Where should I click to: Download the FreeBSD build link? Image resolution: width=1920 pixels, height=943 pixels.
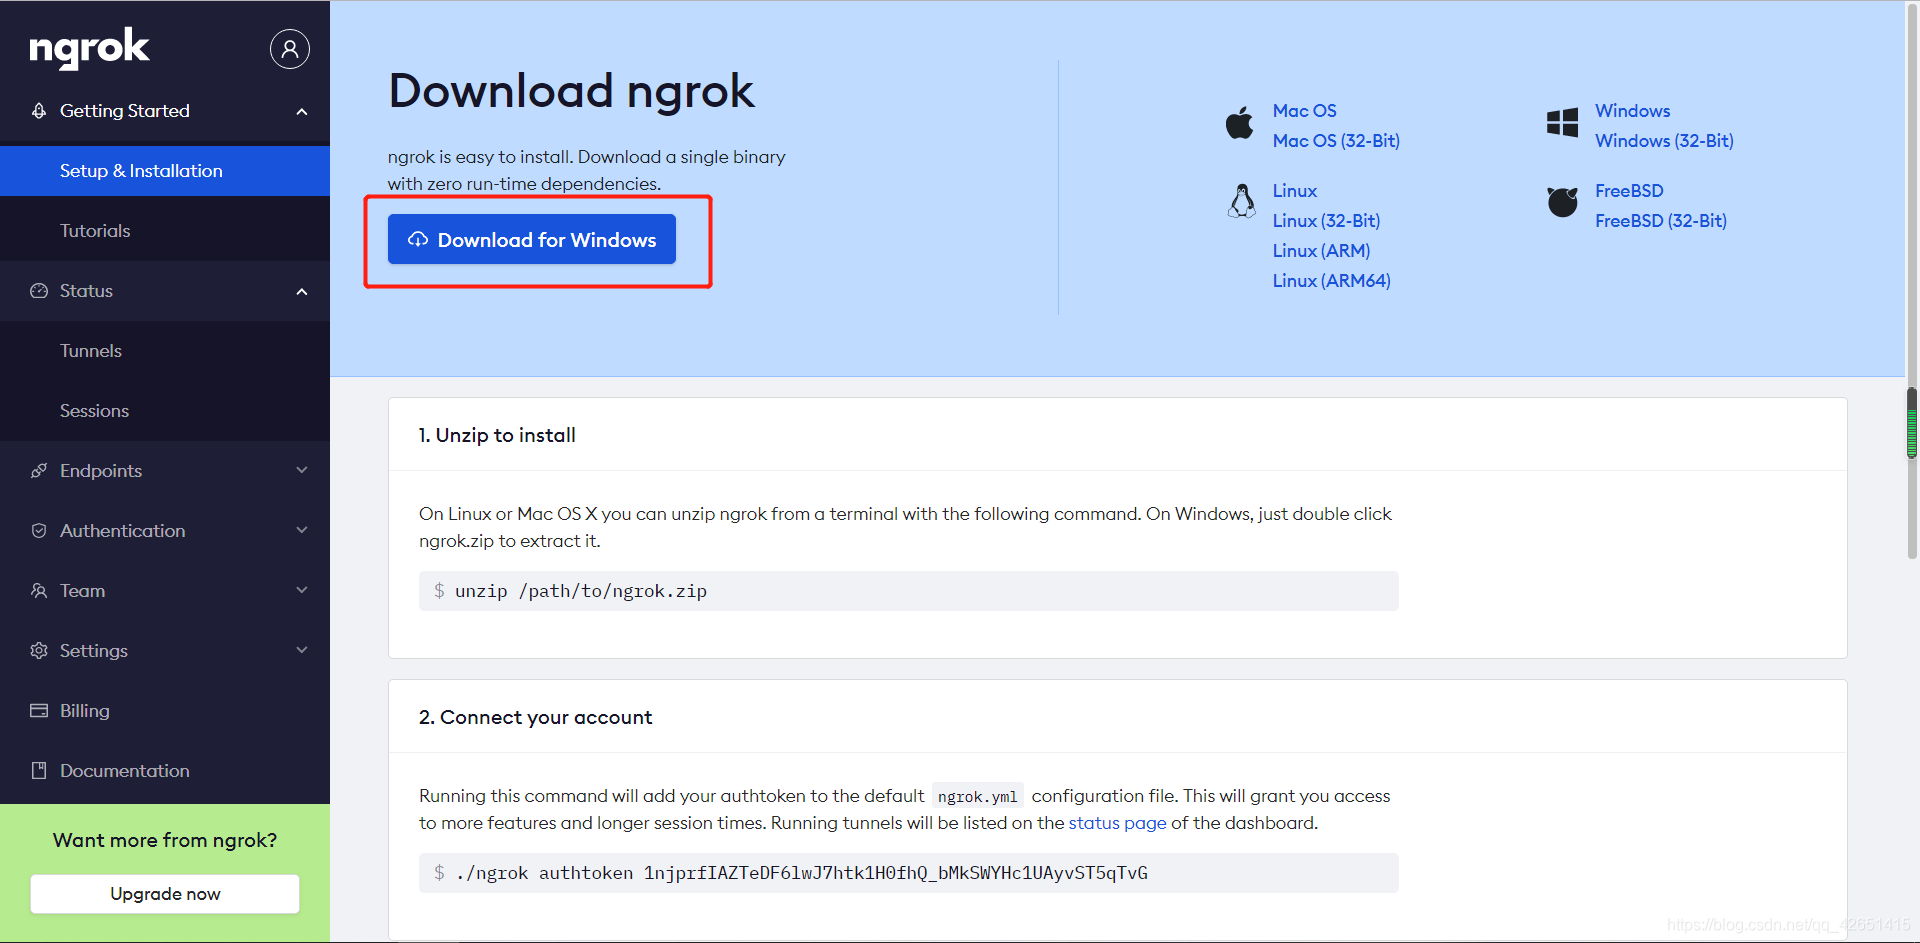pos(1629,191)
